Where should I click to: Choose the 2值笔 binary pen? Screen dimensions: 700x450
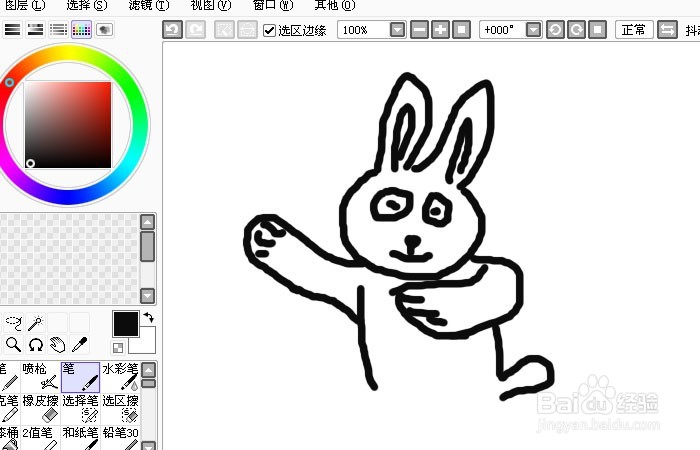[40, 438]
